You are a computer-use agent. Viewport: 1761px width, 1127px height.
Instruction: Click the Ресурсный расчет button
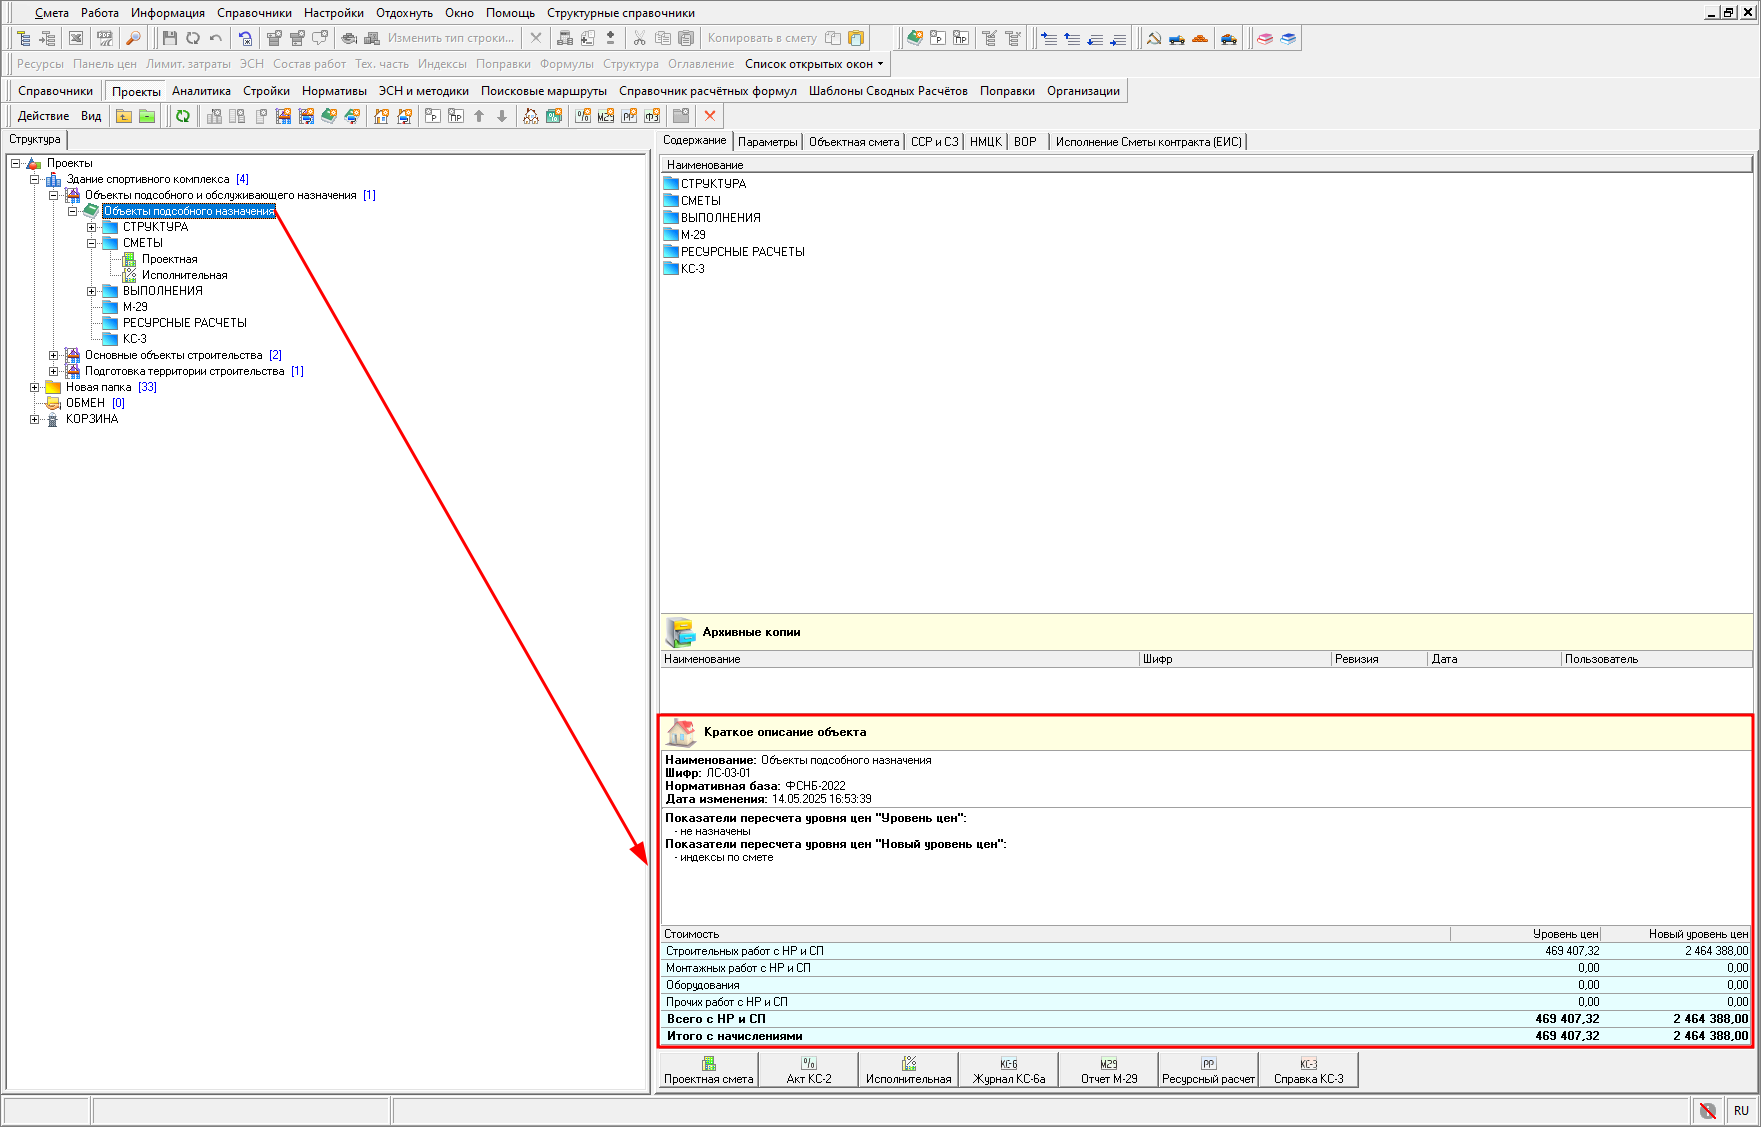[1208, 1069]
